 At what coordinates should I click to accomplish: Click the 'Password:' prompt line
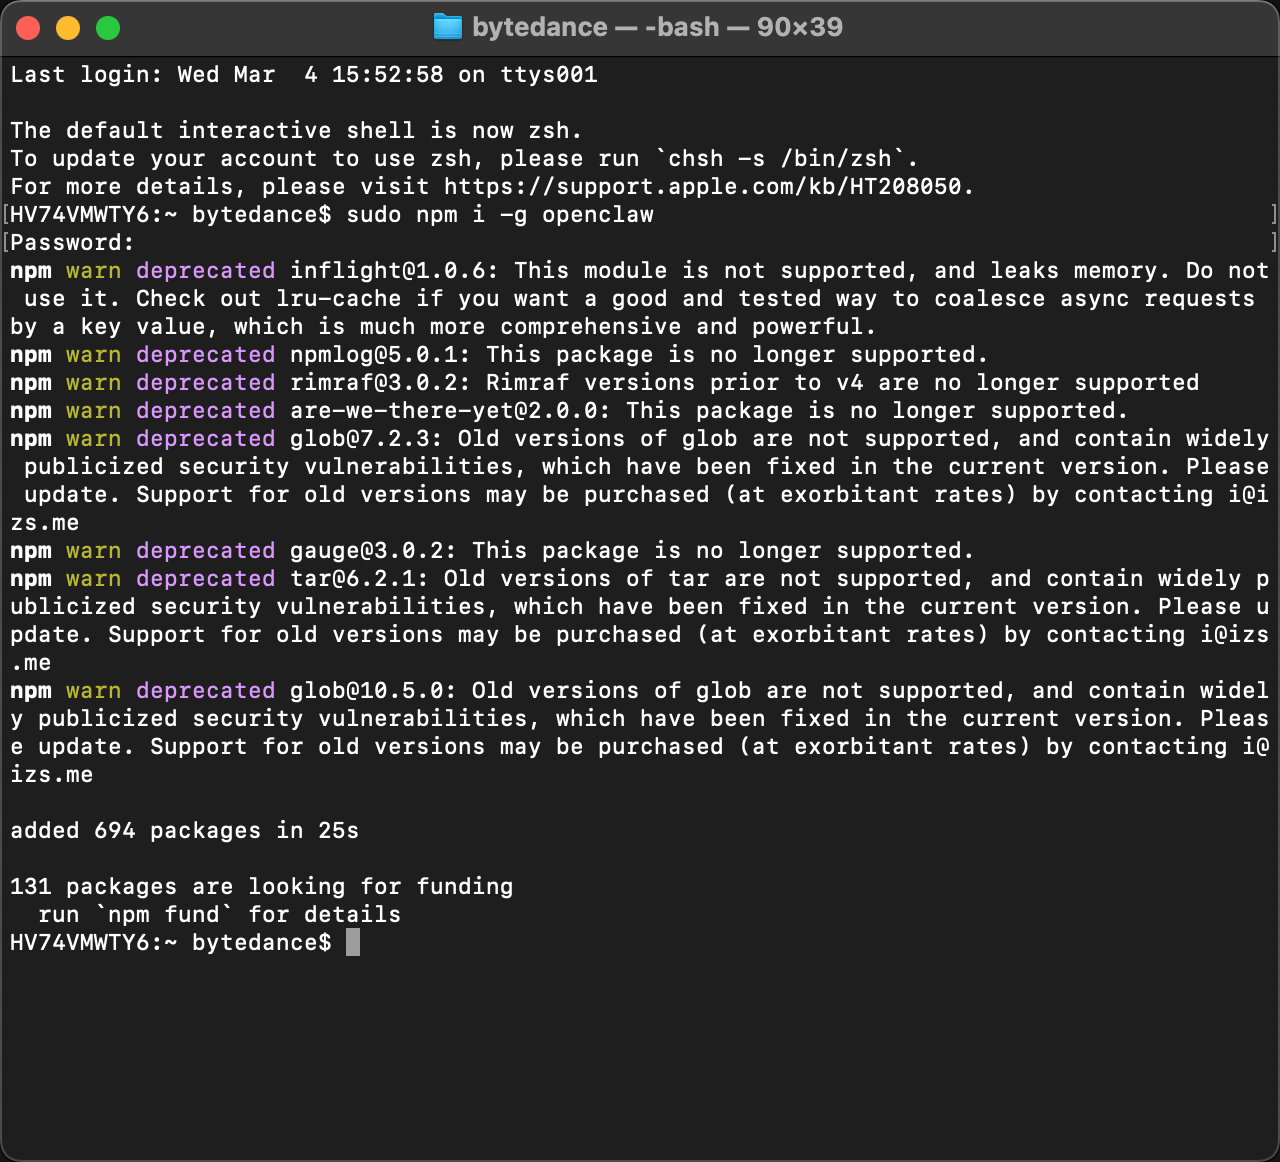[72, 243]
